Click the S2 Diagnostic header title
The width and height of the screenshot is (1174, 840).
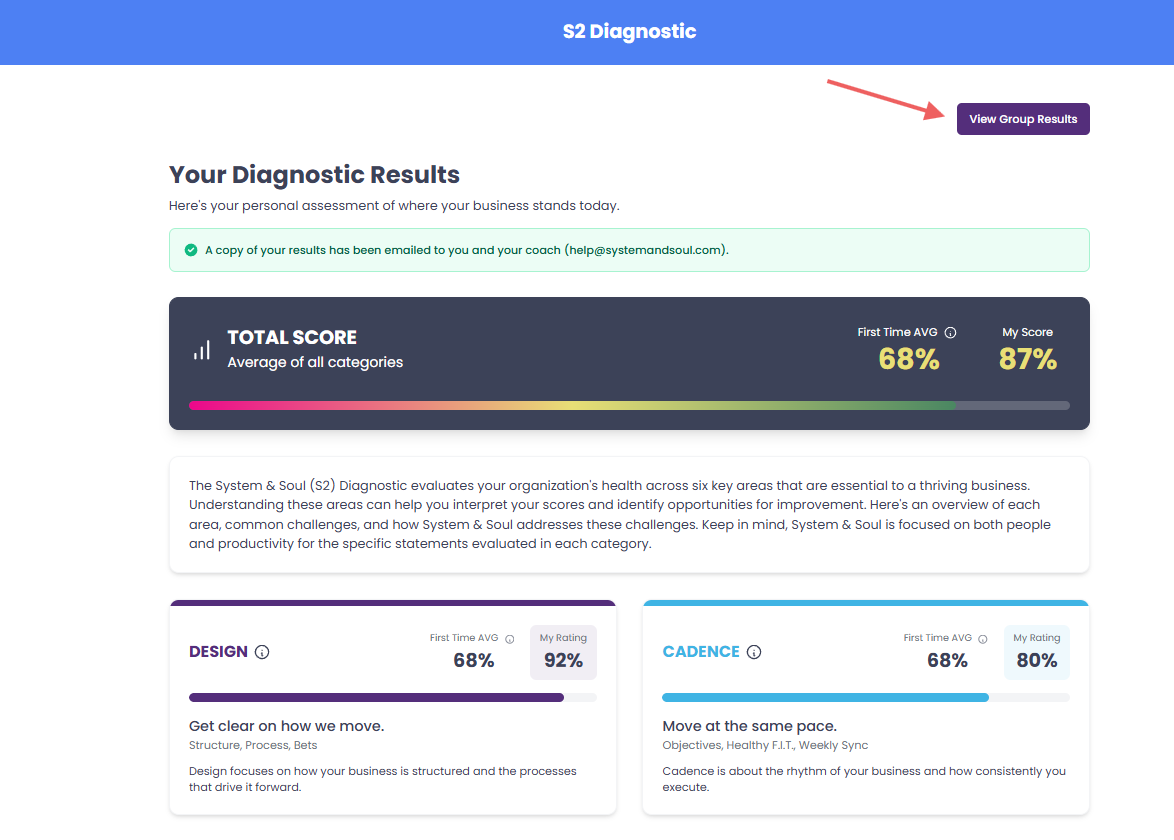pyautogui.click(x=629, y=32)
